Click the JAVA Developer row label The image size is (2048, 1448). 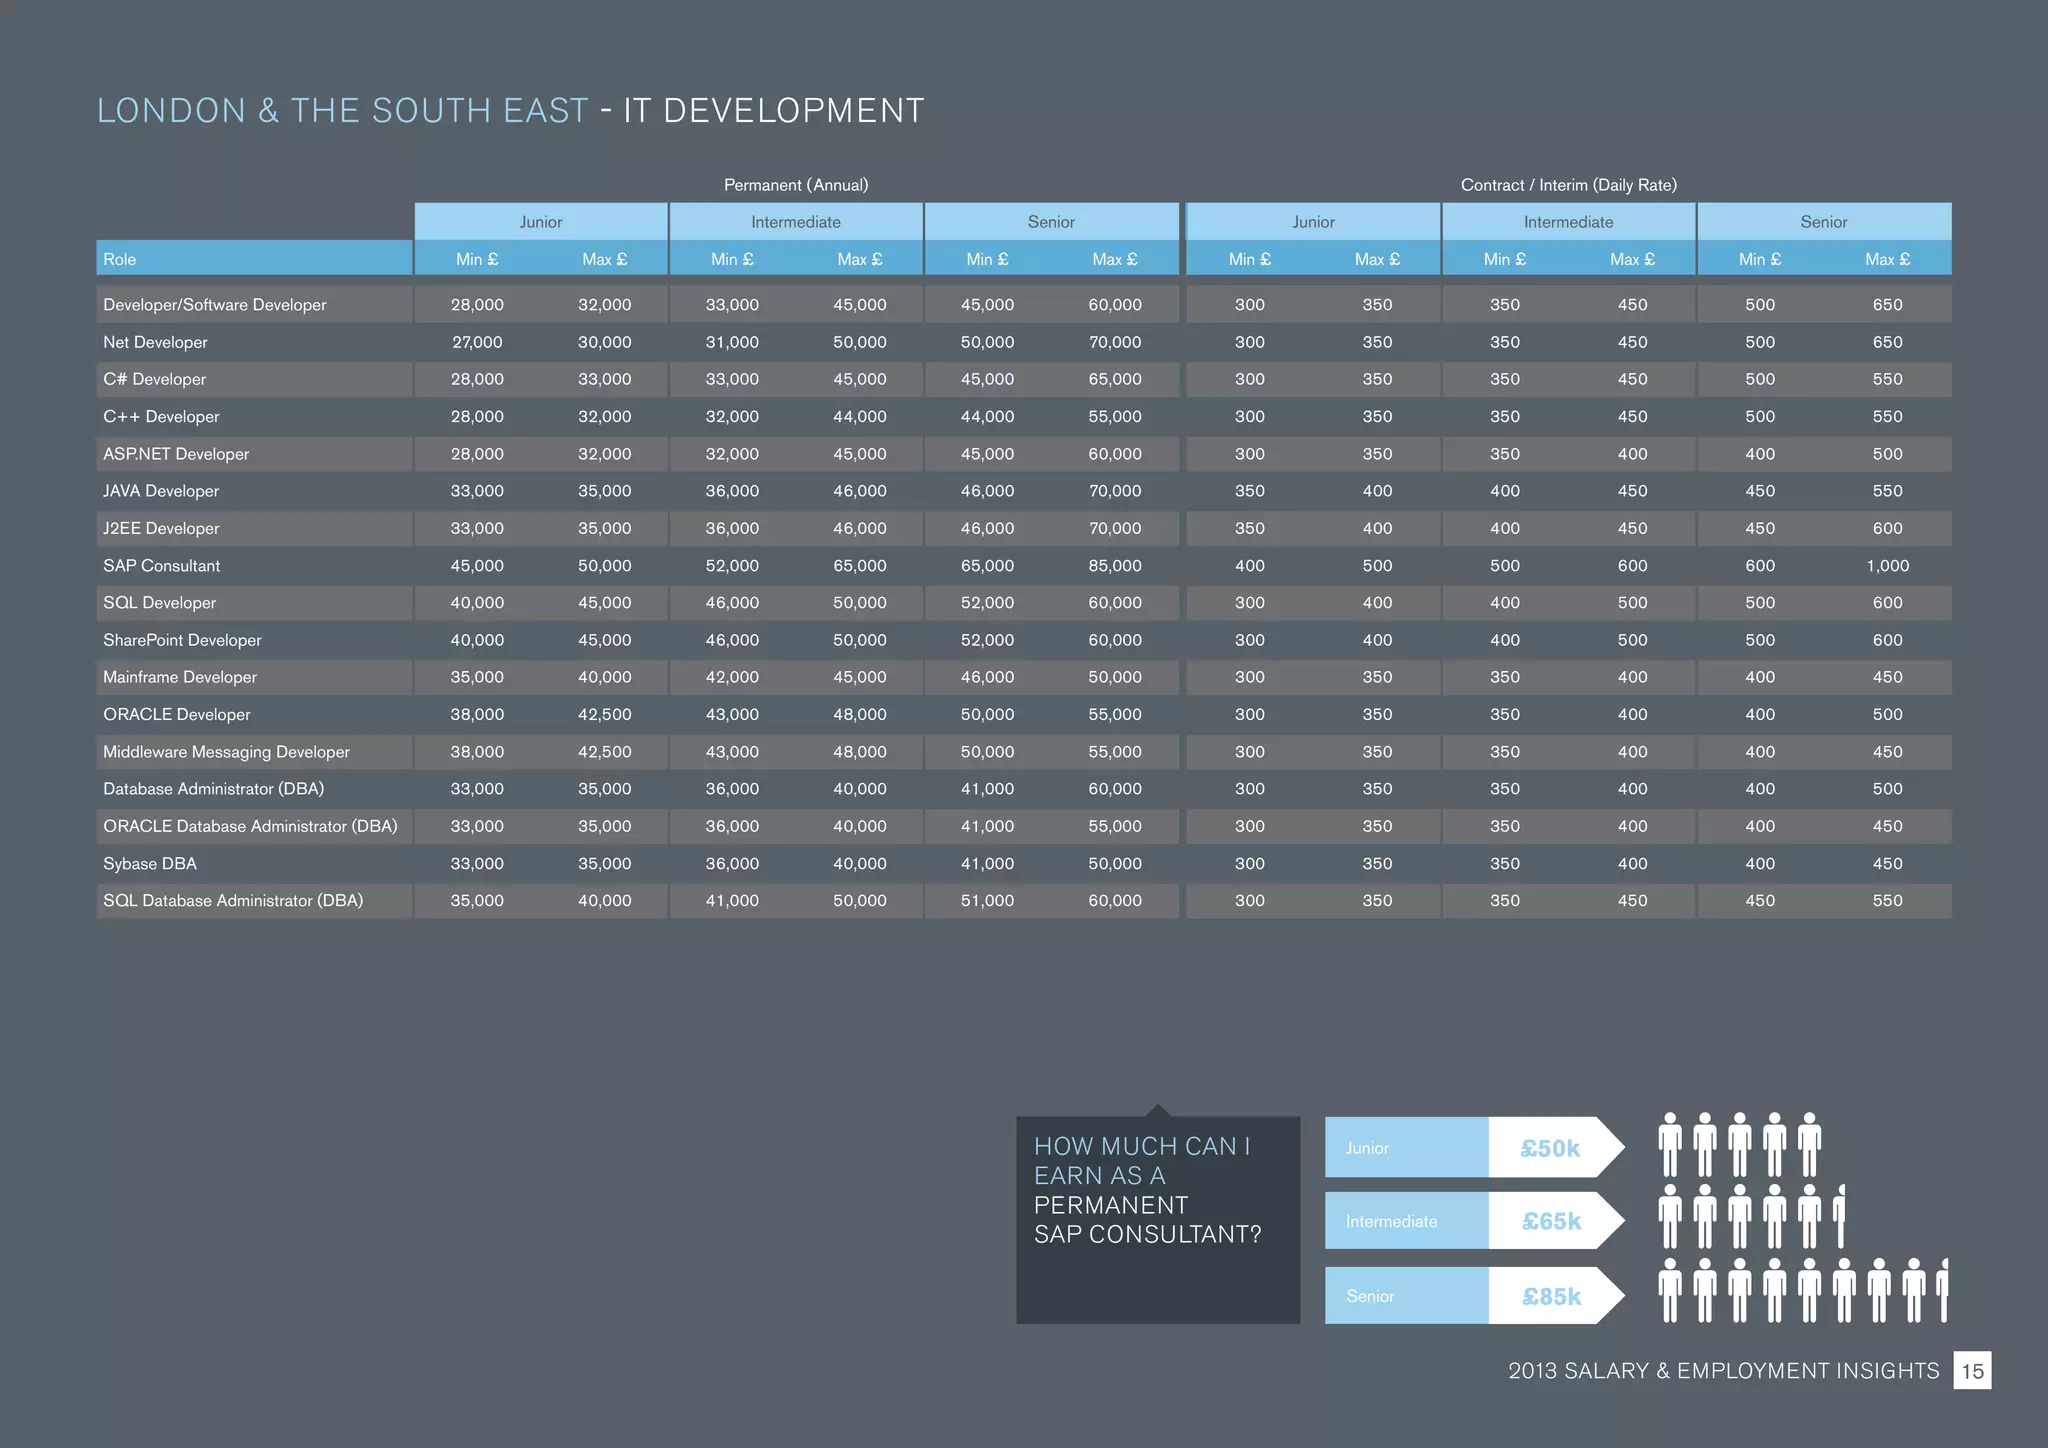[x=161, y=491]
